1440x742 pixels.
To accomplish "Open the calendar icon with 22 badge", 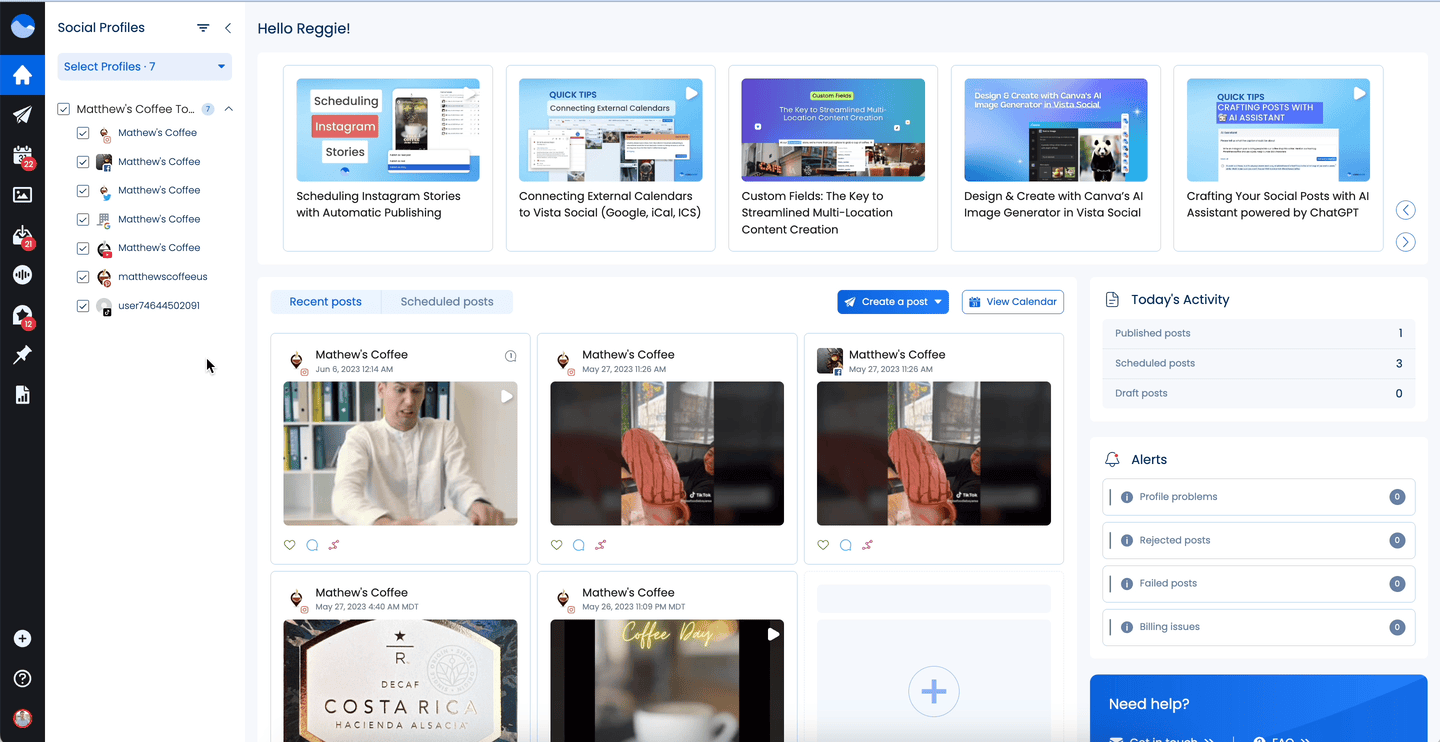I will 22,156.
